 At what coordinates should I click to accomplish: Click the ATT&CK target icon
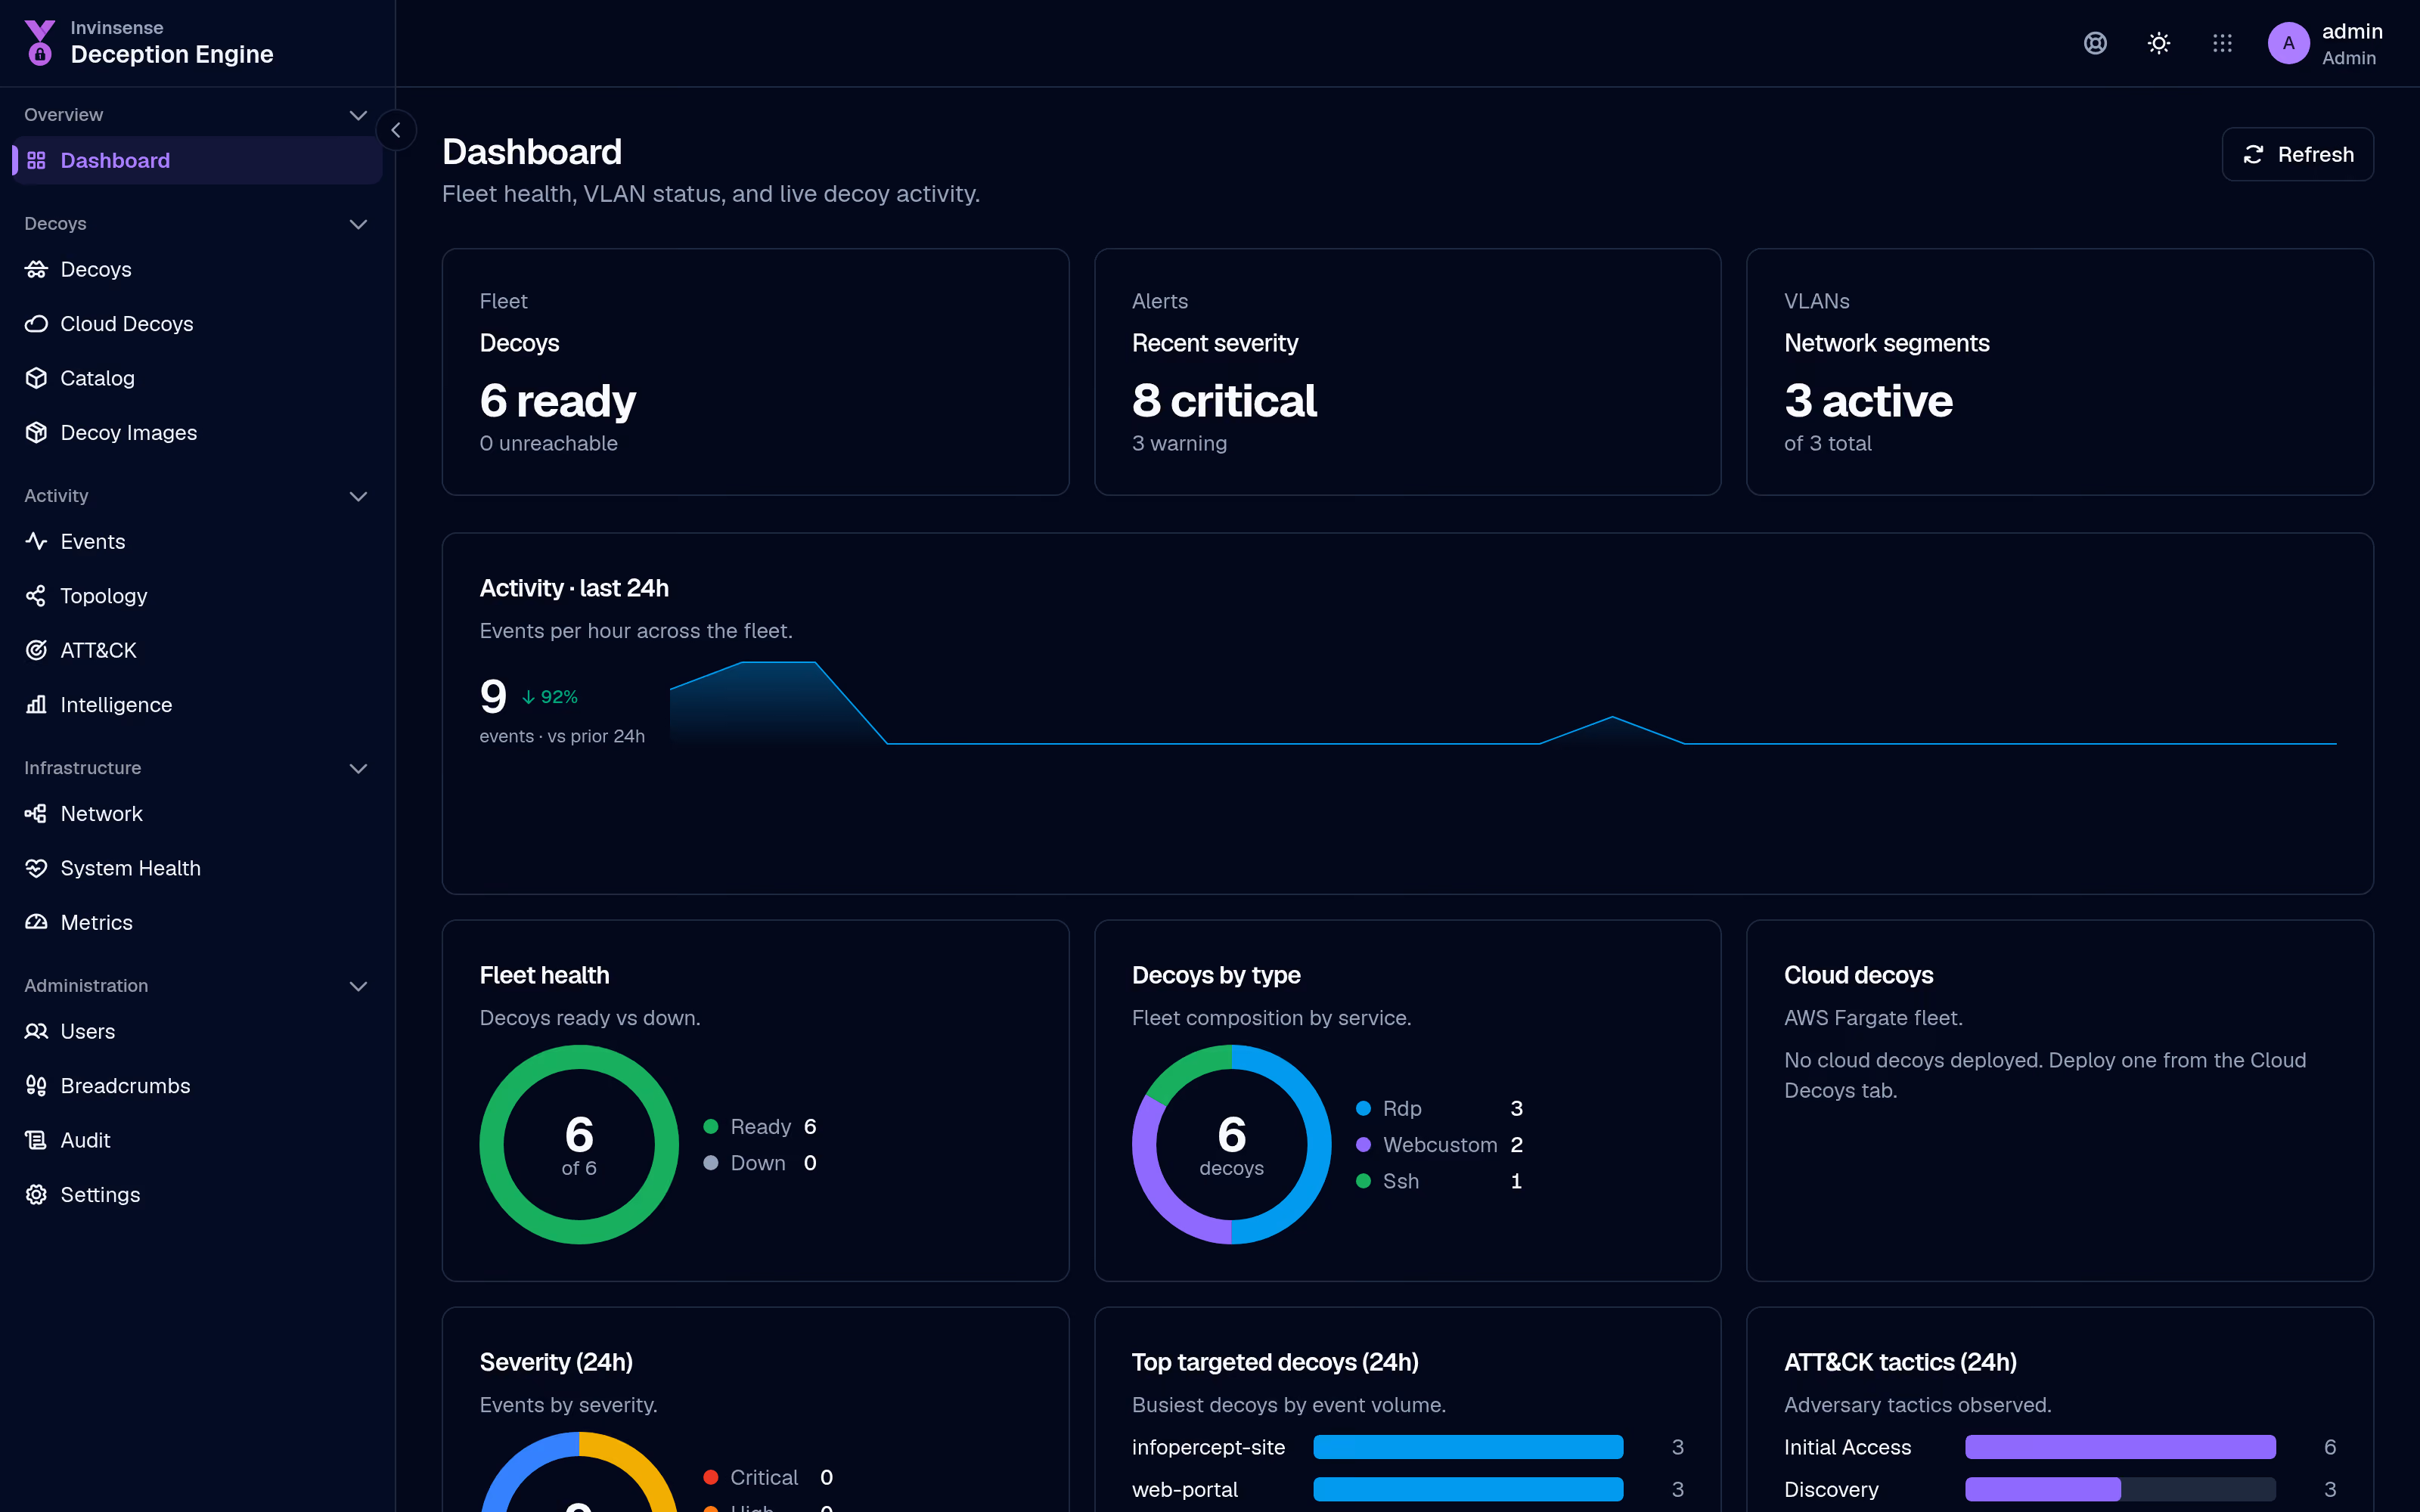pyautogui.click(x=36, y=650)
